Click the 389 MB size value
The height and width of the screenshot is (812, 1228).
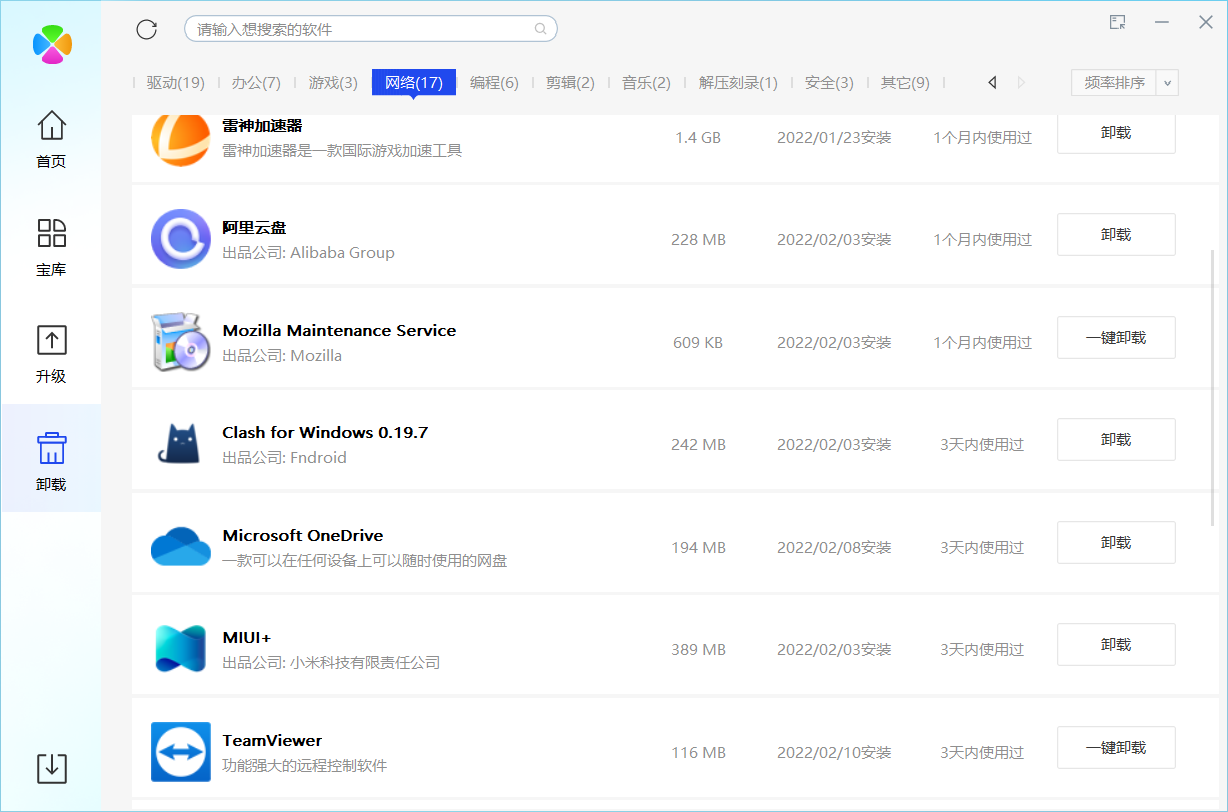tap(698, 649)
